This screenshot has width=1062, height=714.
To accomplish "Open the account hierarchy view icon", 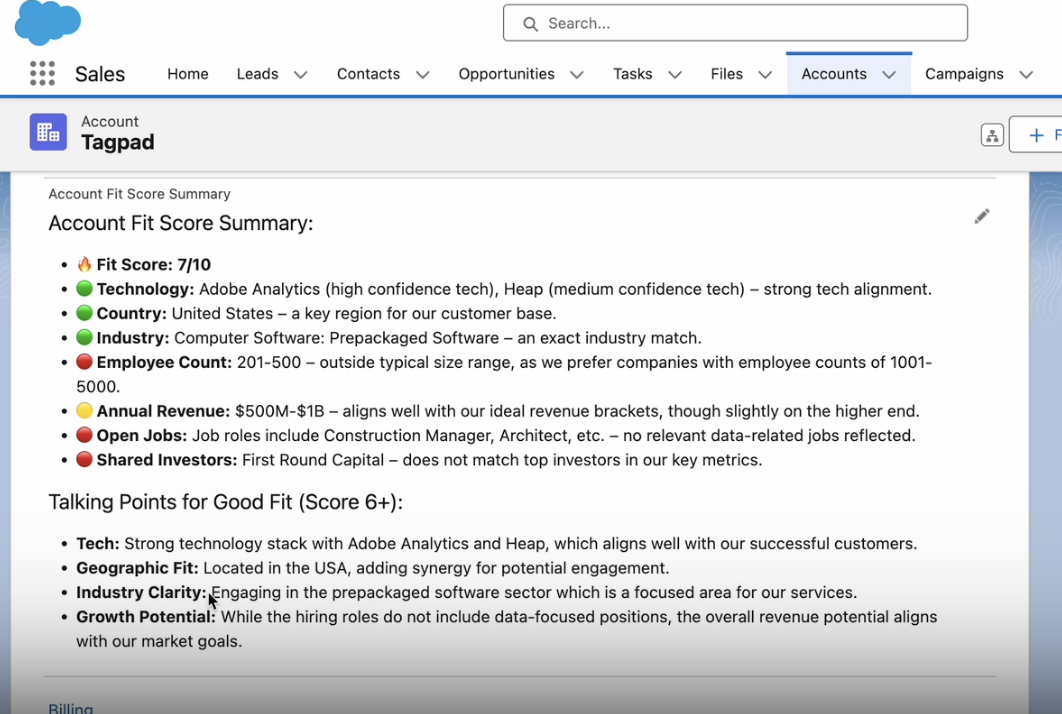I will tap(992, 135).
